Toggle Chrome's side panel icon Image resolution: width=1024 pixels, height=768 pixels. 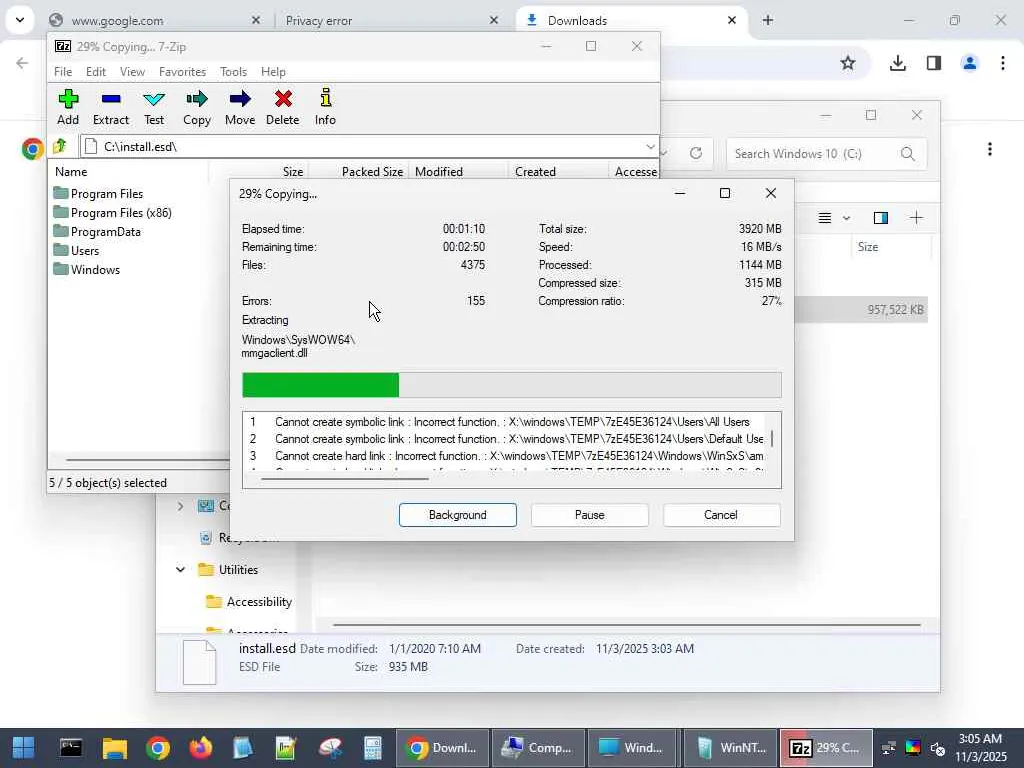[934, 63]
